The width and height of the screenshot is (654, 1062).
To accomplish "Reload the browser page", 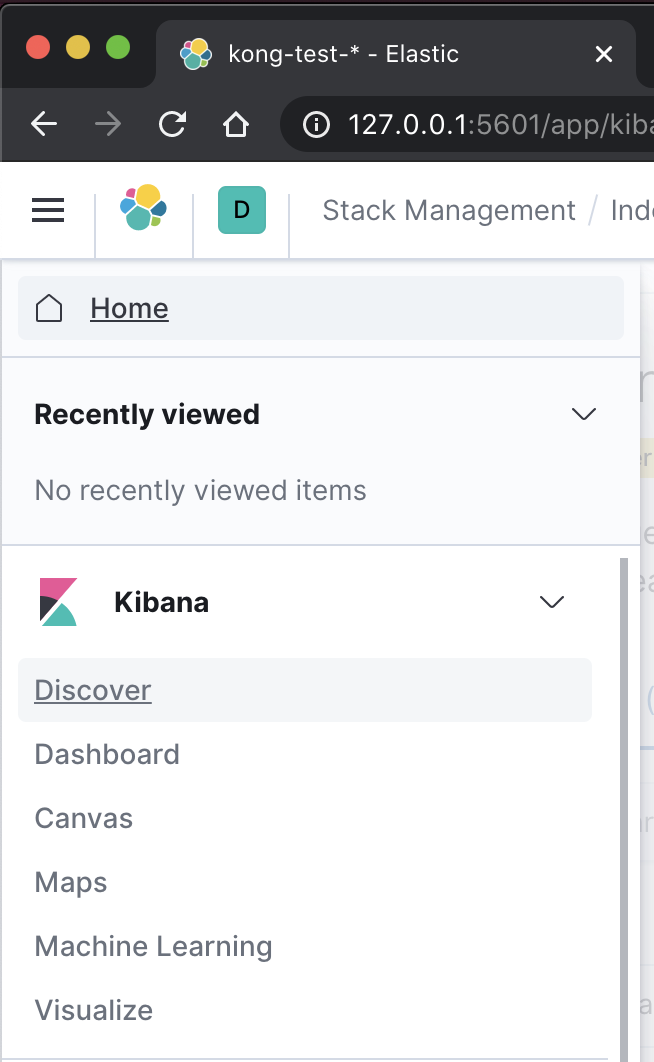I will [x=173, y=124].
